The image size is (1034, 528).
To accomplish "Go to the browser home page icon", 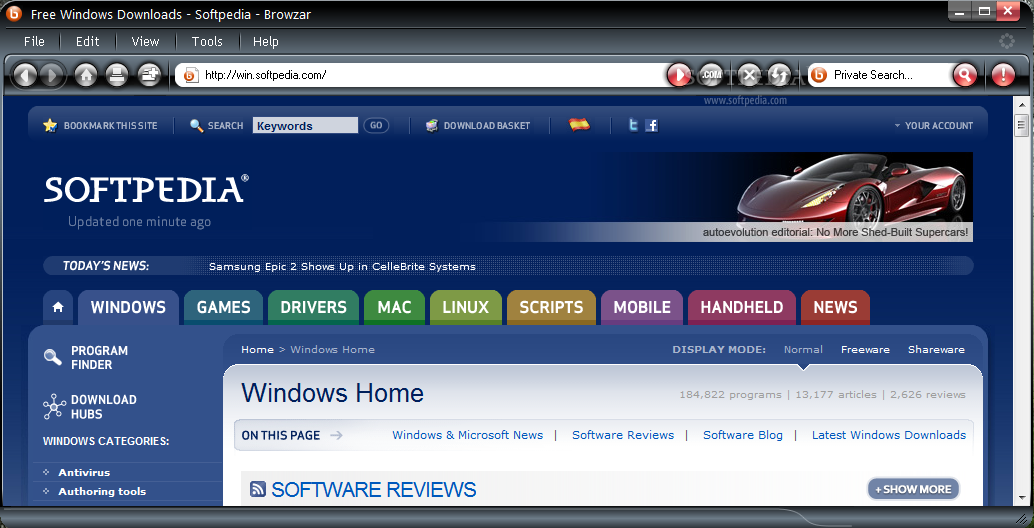I will click(x=86, y=75).
